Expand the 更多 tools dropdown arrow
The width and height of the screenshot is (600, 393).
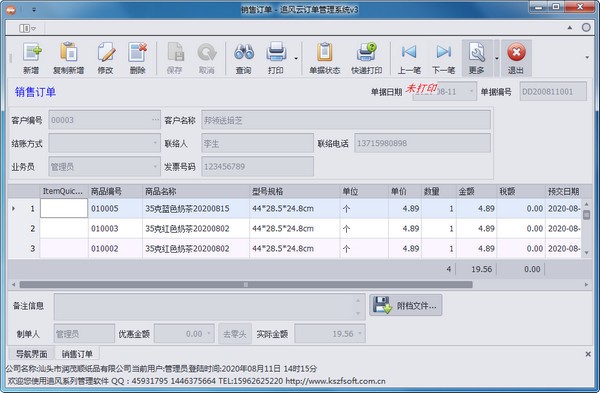pos(497,58)
